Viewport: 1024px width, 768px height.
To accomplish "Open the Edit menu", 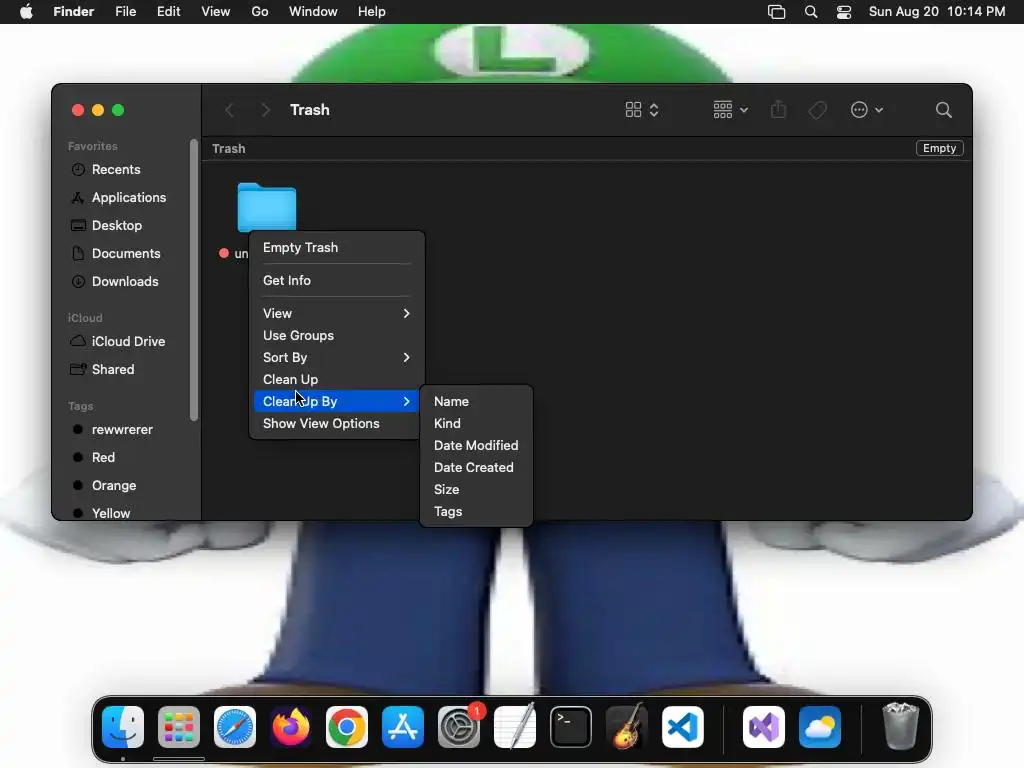I will [x=168, y=12].
